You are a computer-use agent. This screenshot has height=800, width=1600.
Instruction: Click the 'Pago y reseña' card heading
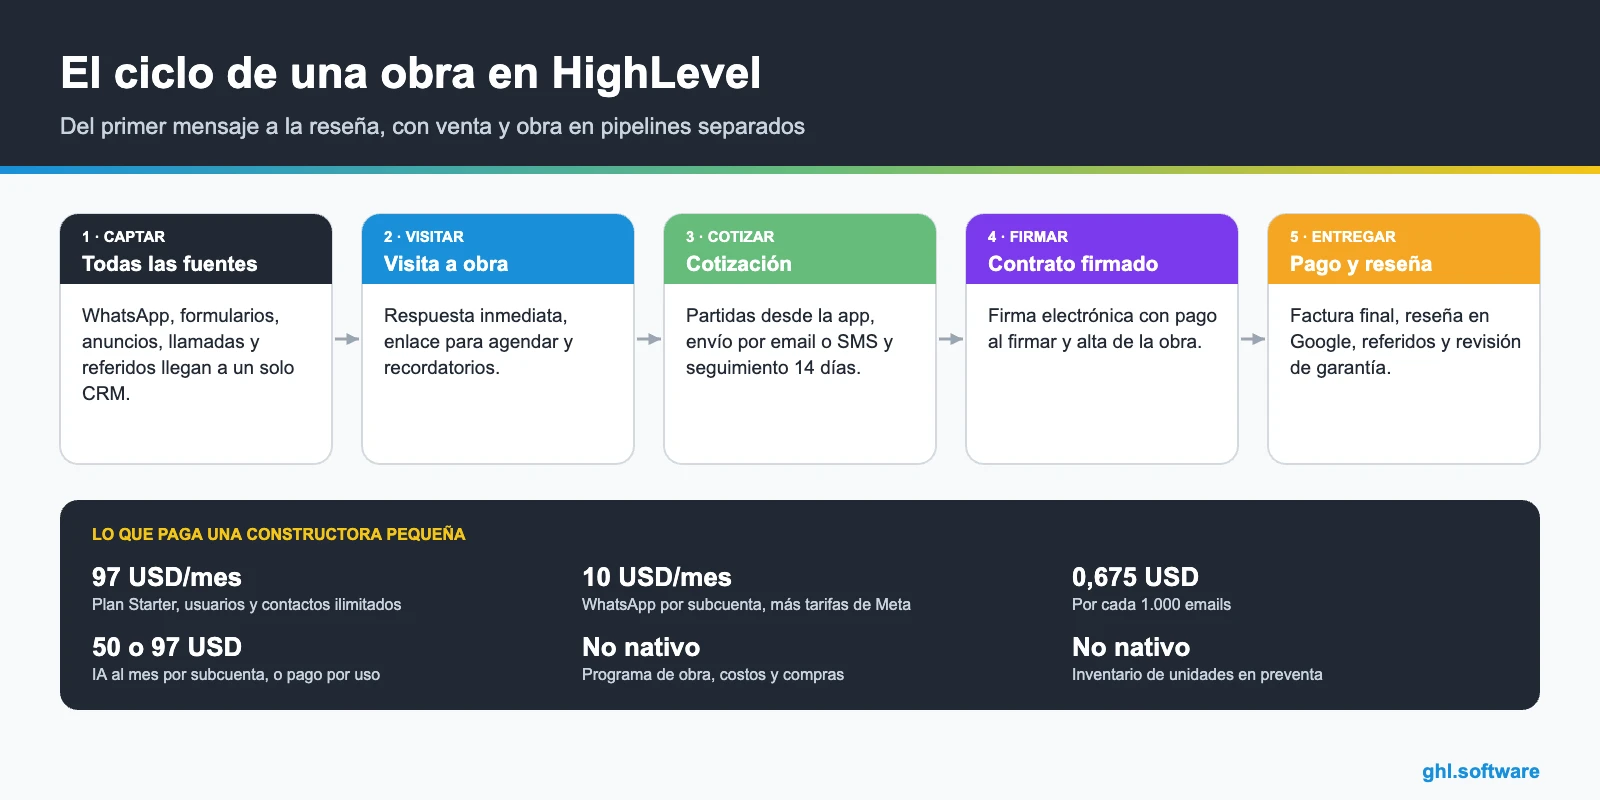[x=1360, y=264]
